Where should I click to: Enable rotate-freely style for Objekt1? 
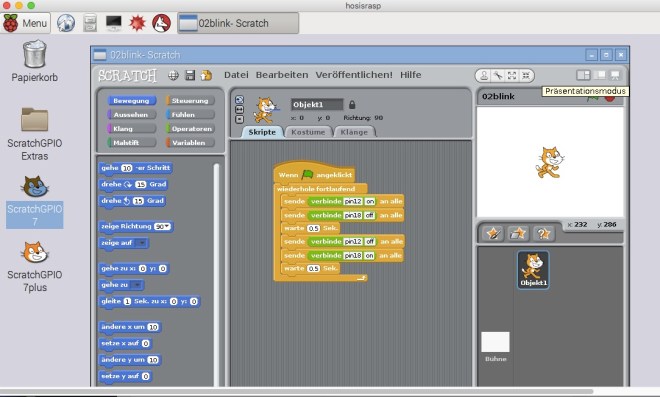[239, 100]
